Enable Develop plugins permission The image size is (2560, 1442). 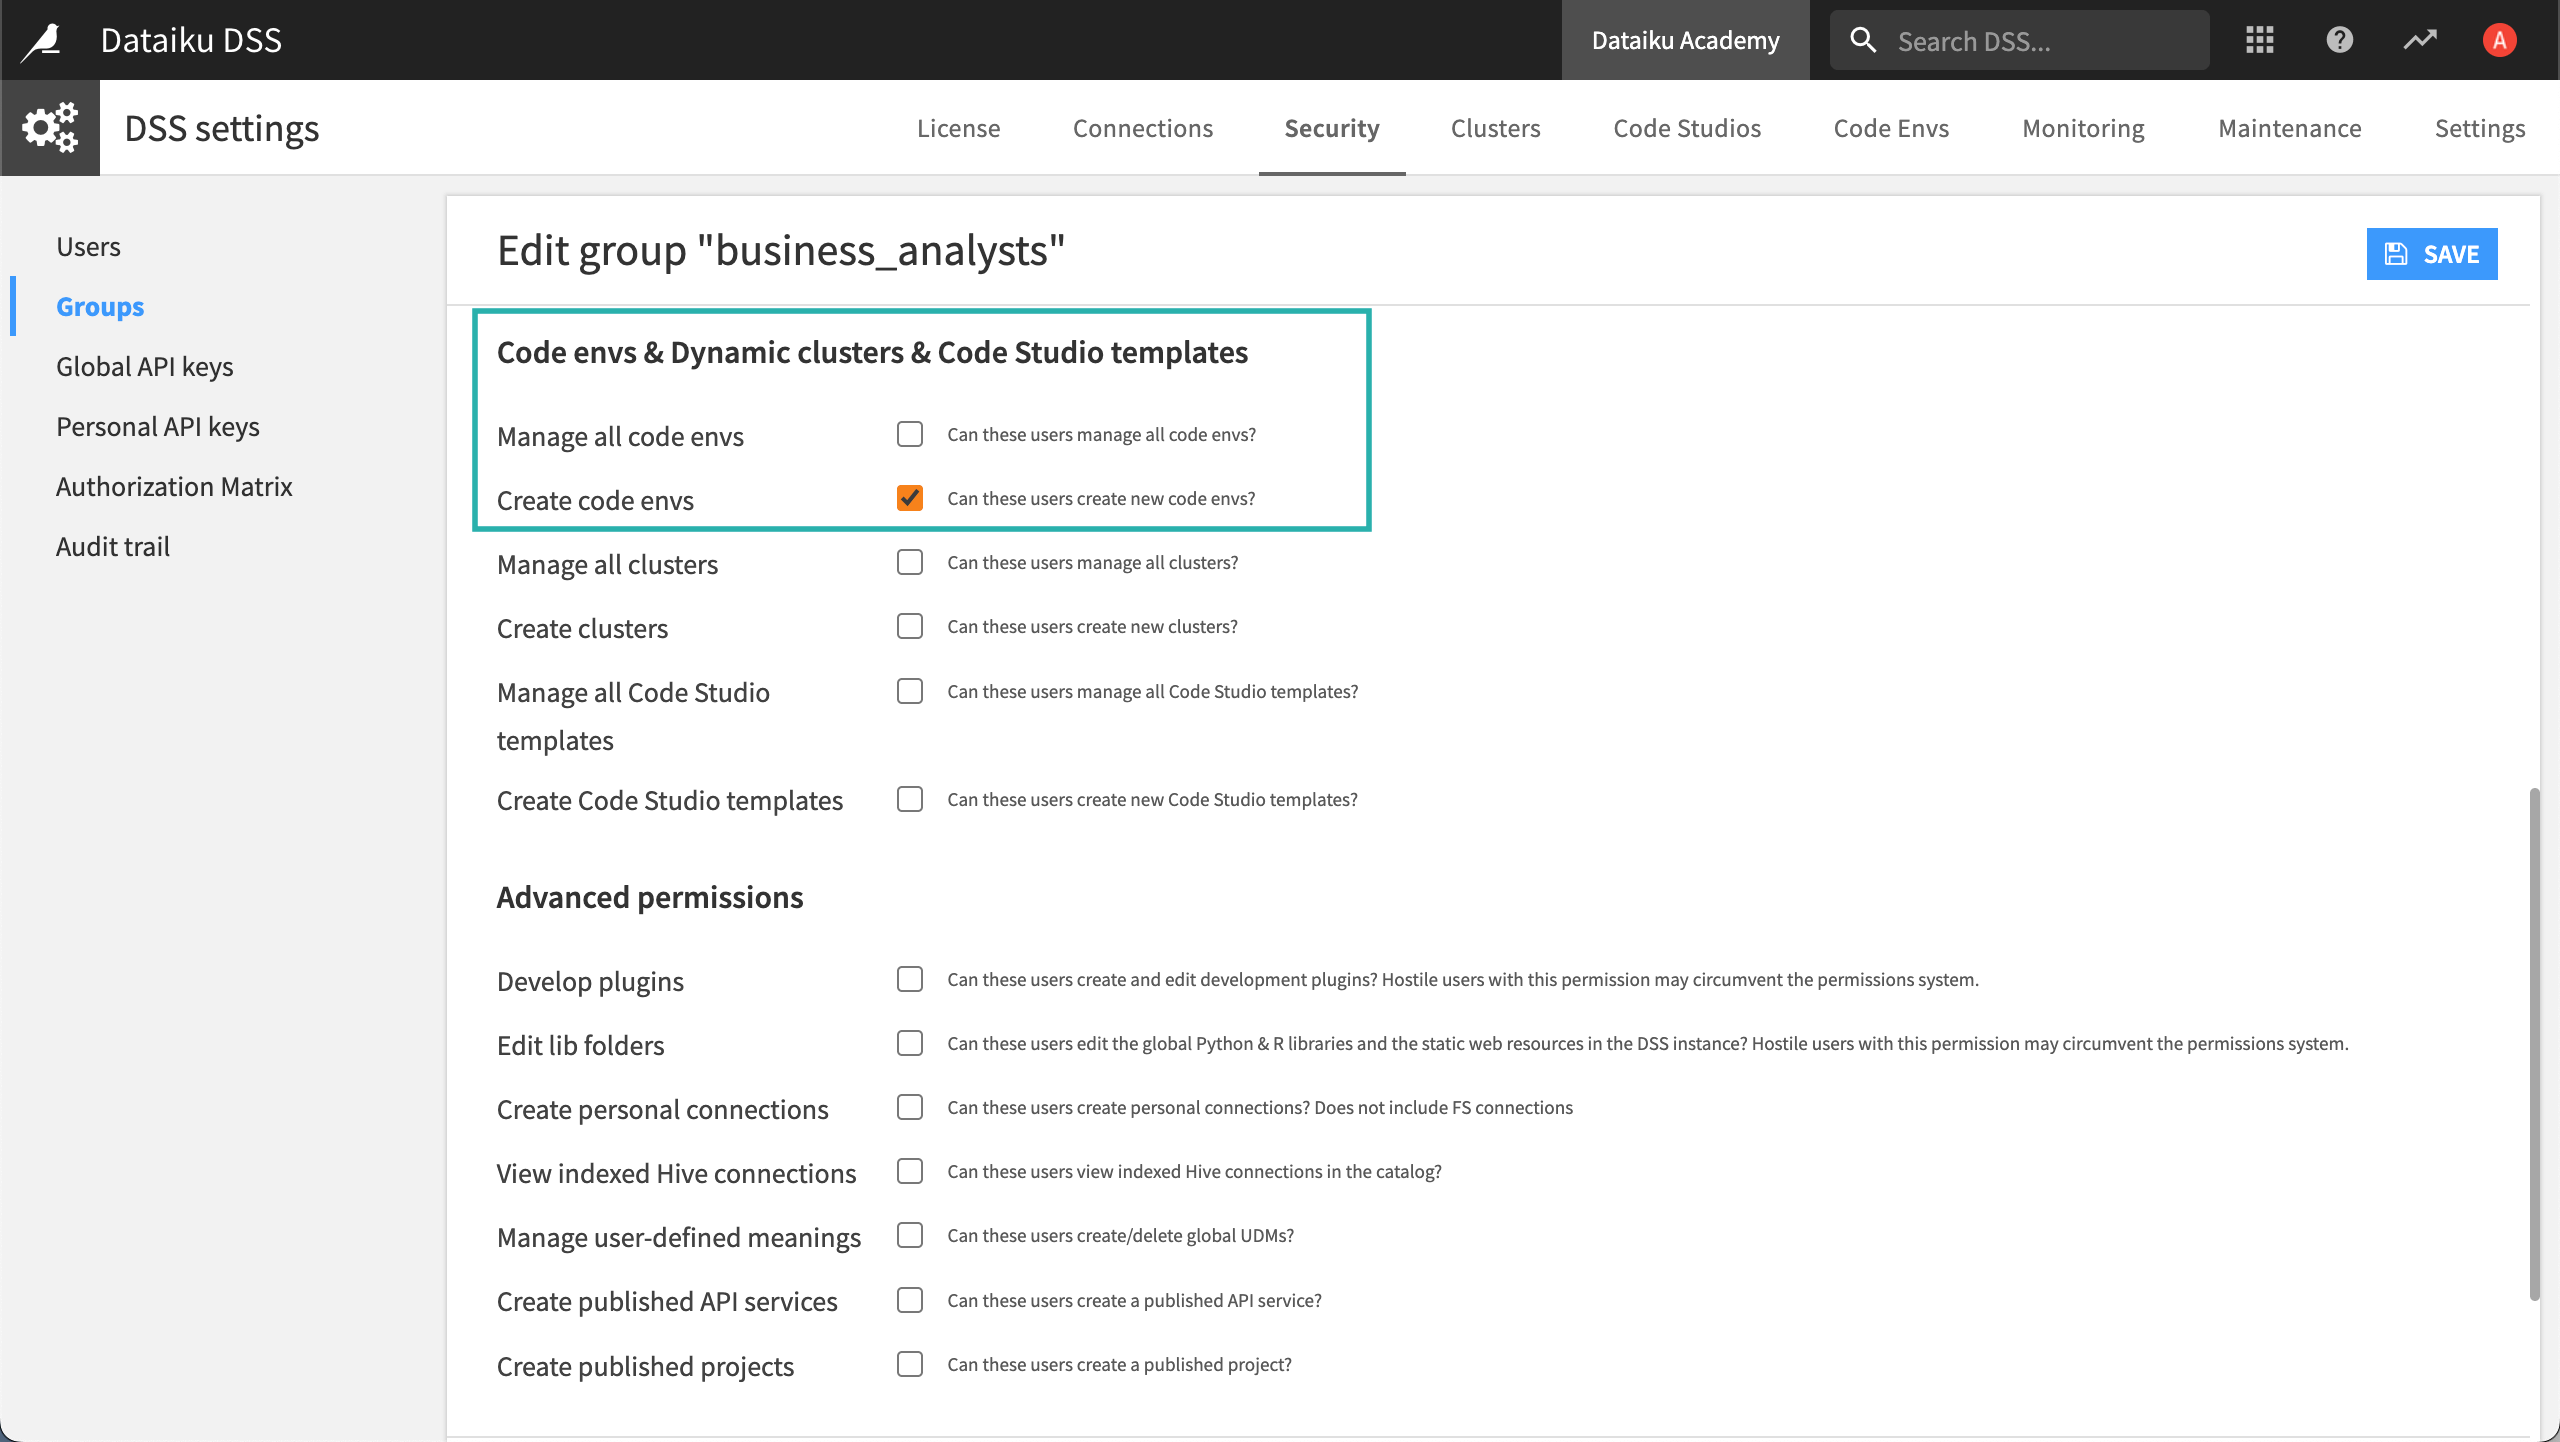click(x=909, y=979)
